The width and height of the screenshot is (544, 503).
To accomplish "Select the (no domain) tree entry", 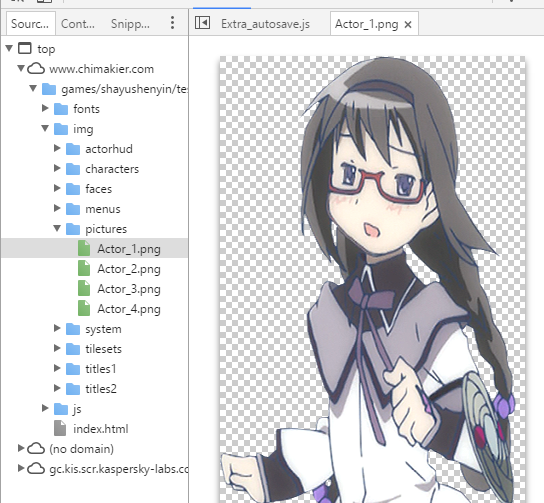I will [82, 449].
